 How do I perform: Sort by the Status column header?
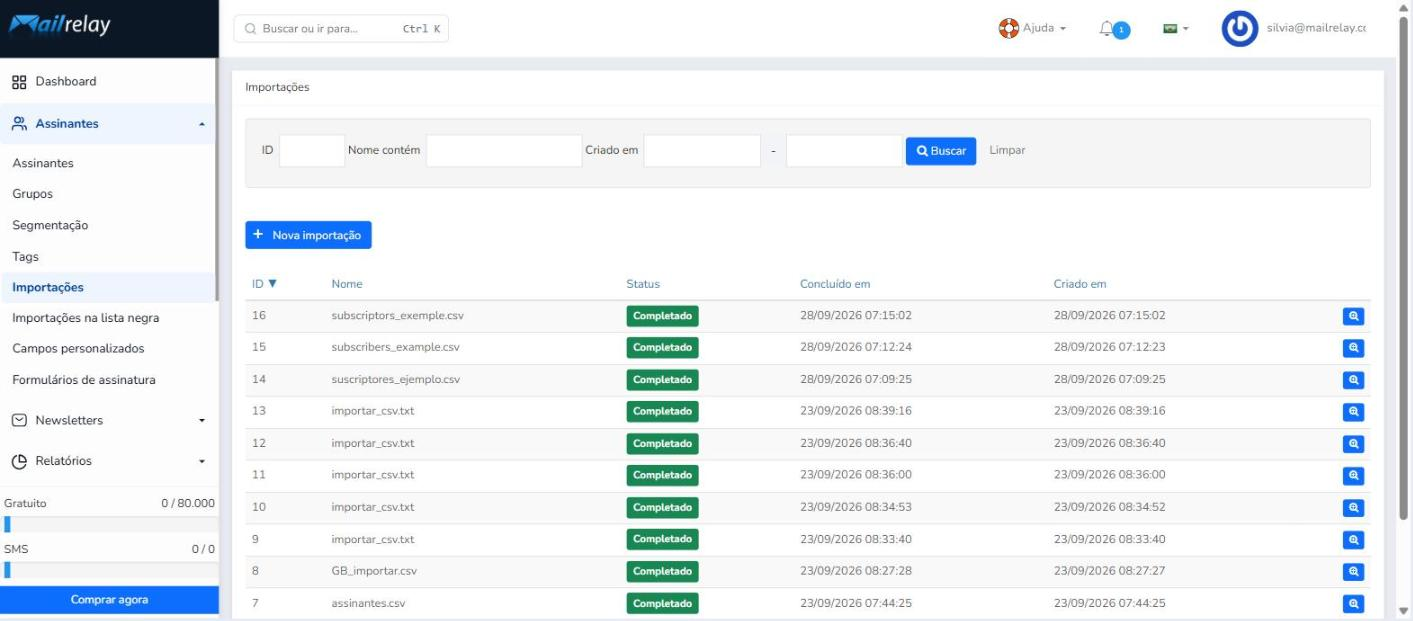[x=643, y=284]
